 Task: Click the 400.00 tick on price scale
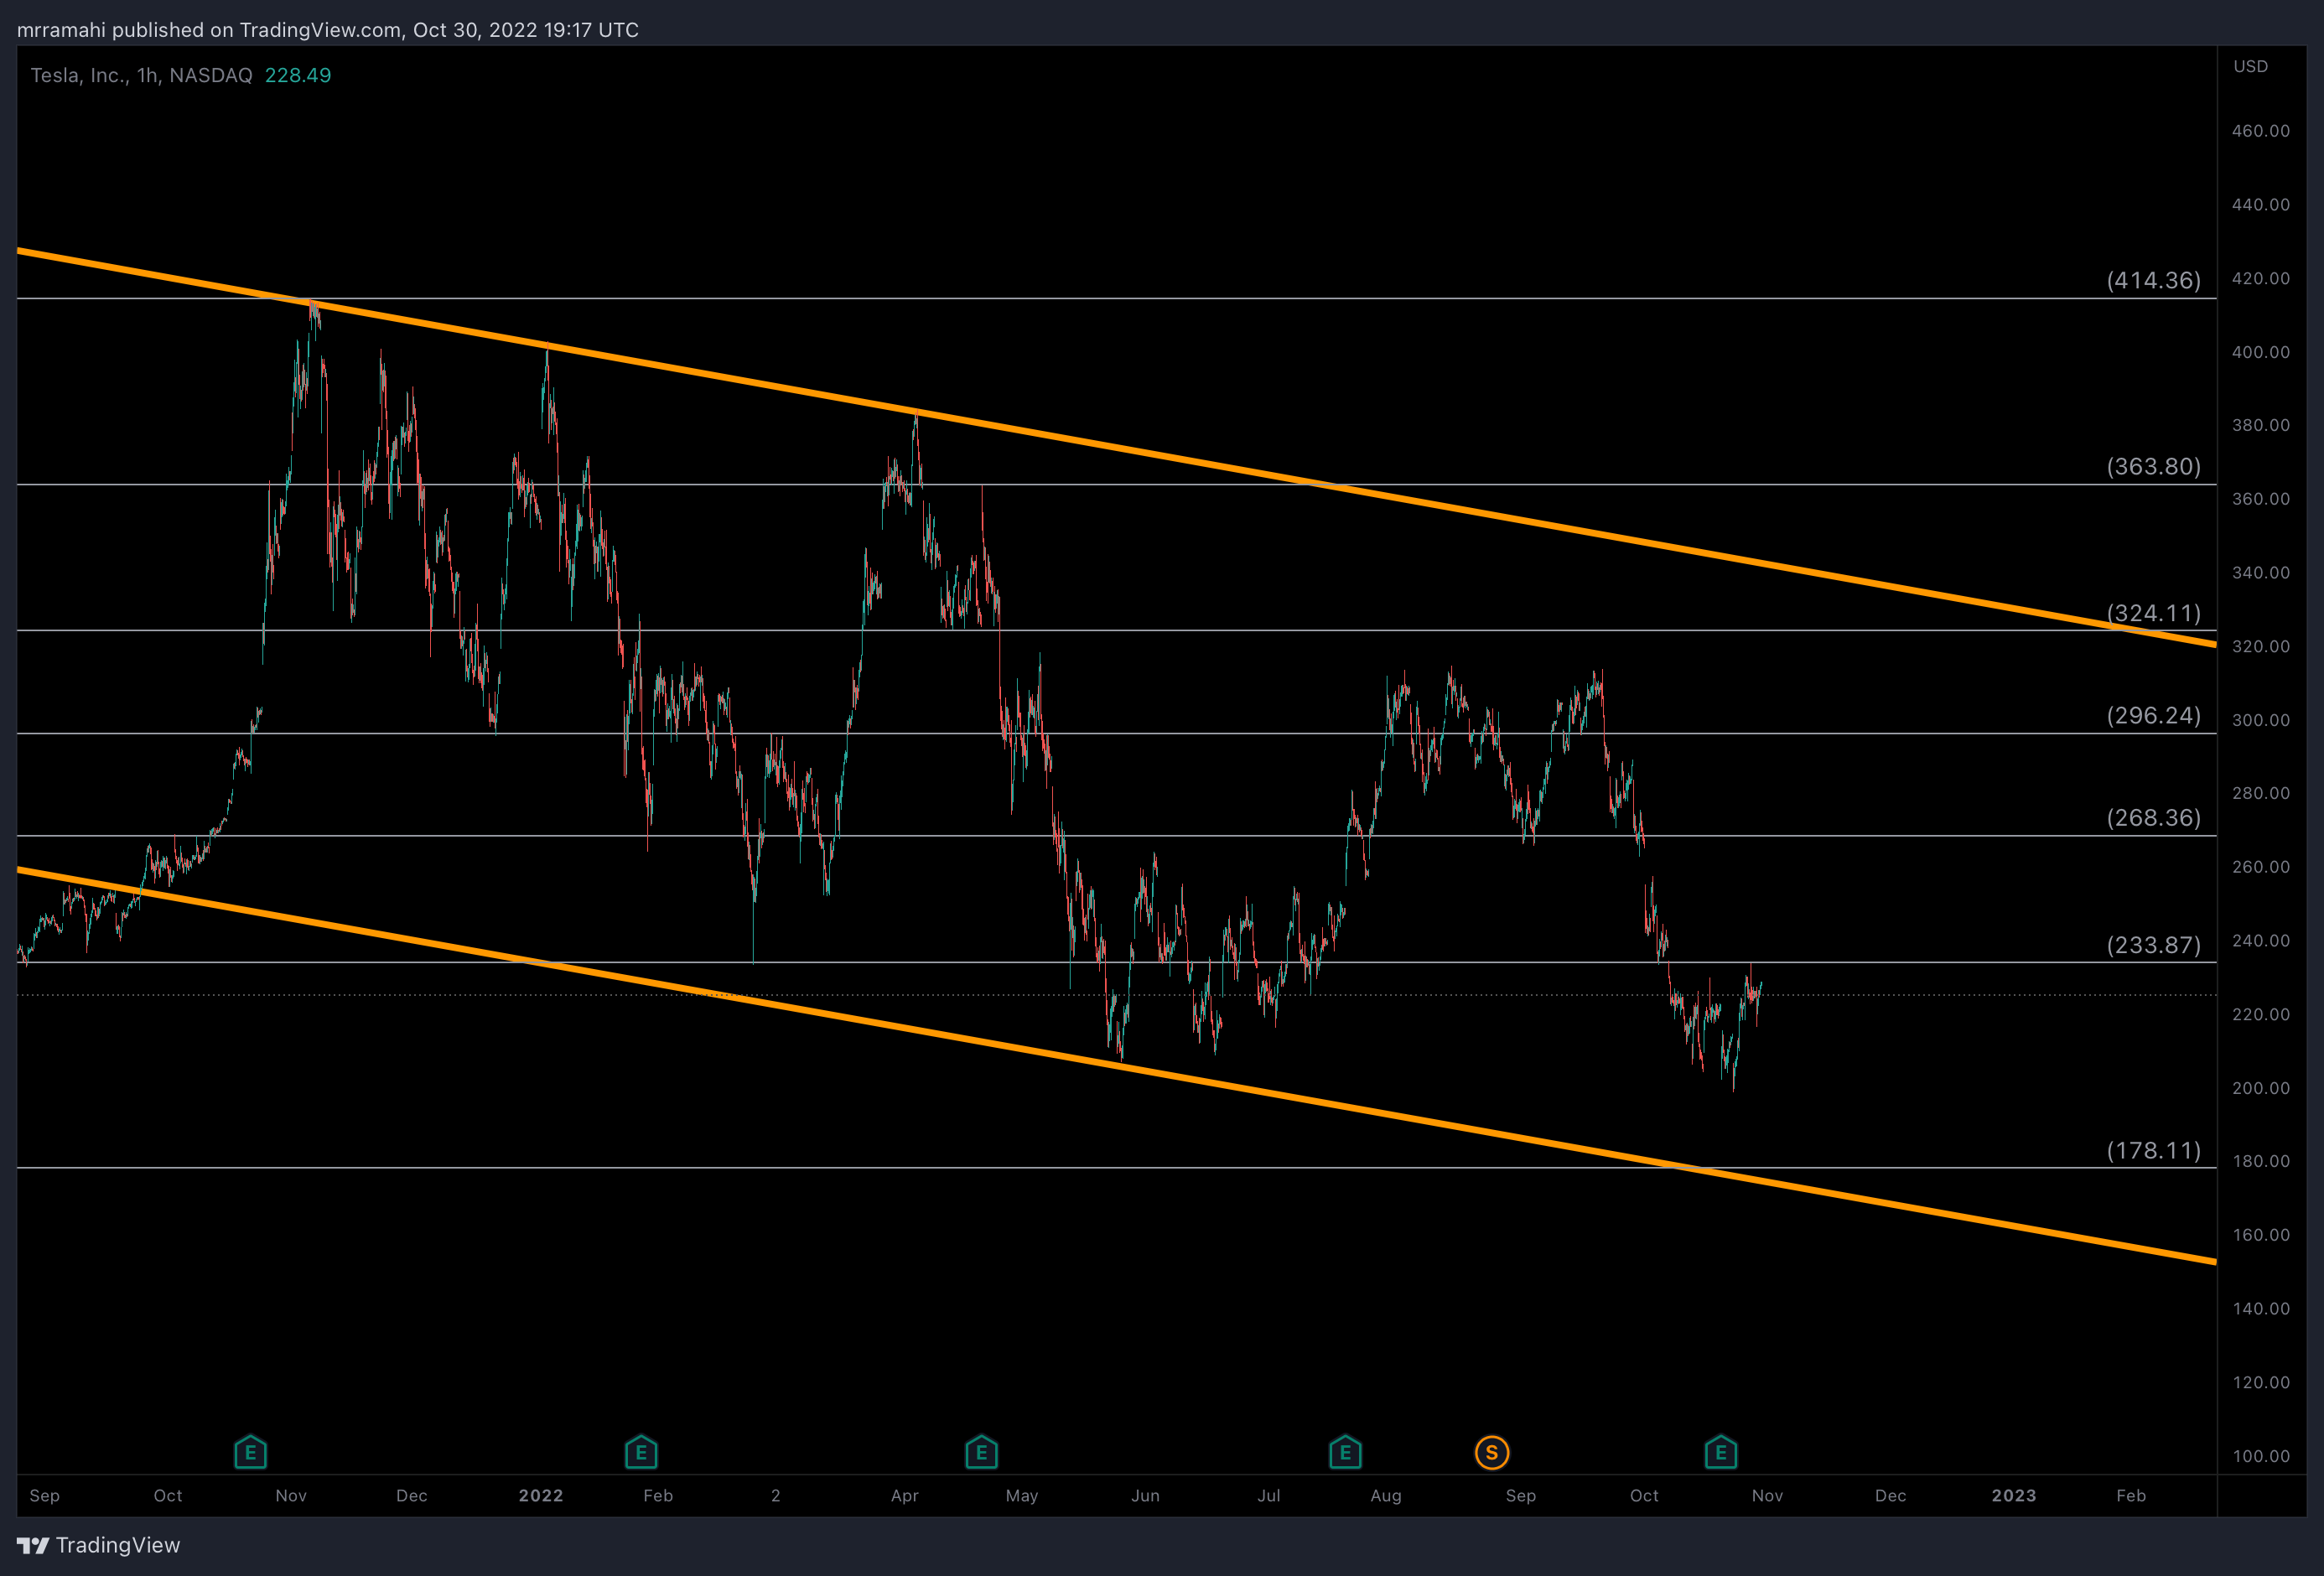(2260, 352)
